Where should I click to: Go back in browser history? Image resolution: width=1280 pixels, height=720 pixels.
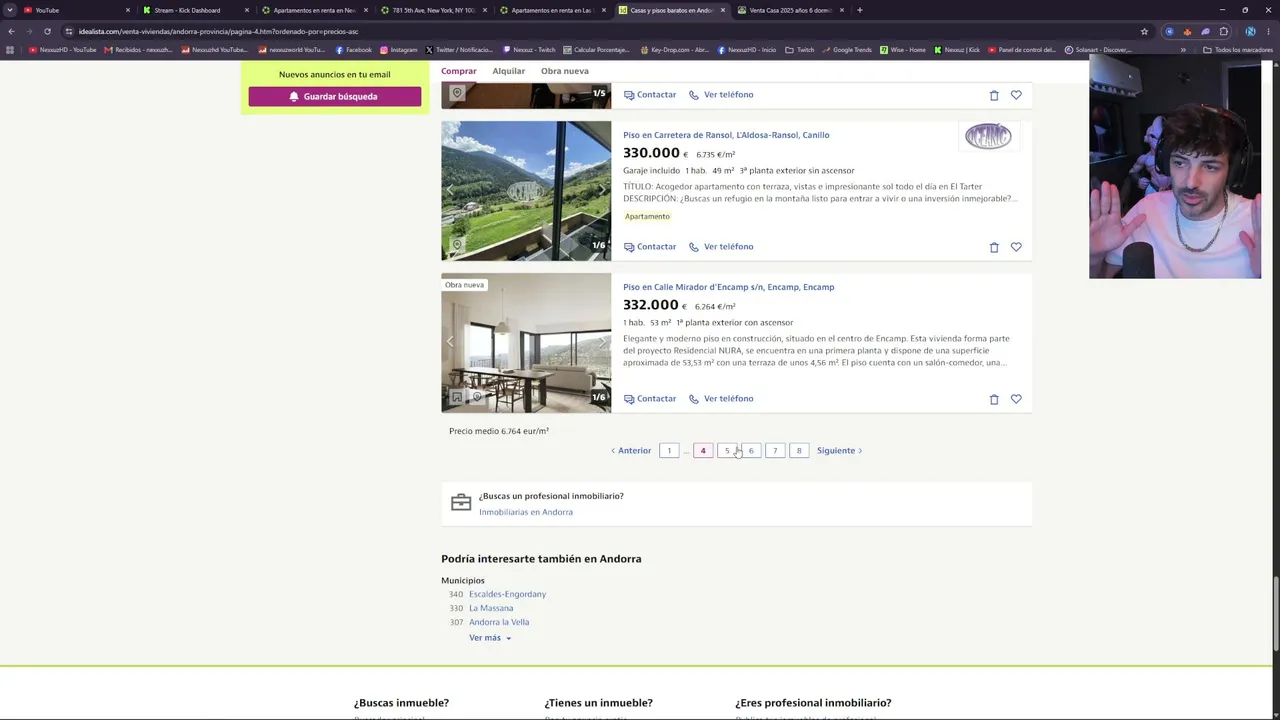point(11,31)
